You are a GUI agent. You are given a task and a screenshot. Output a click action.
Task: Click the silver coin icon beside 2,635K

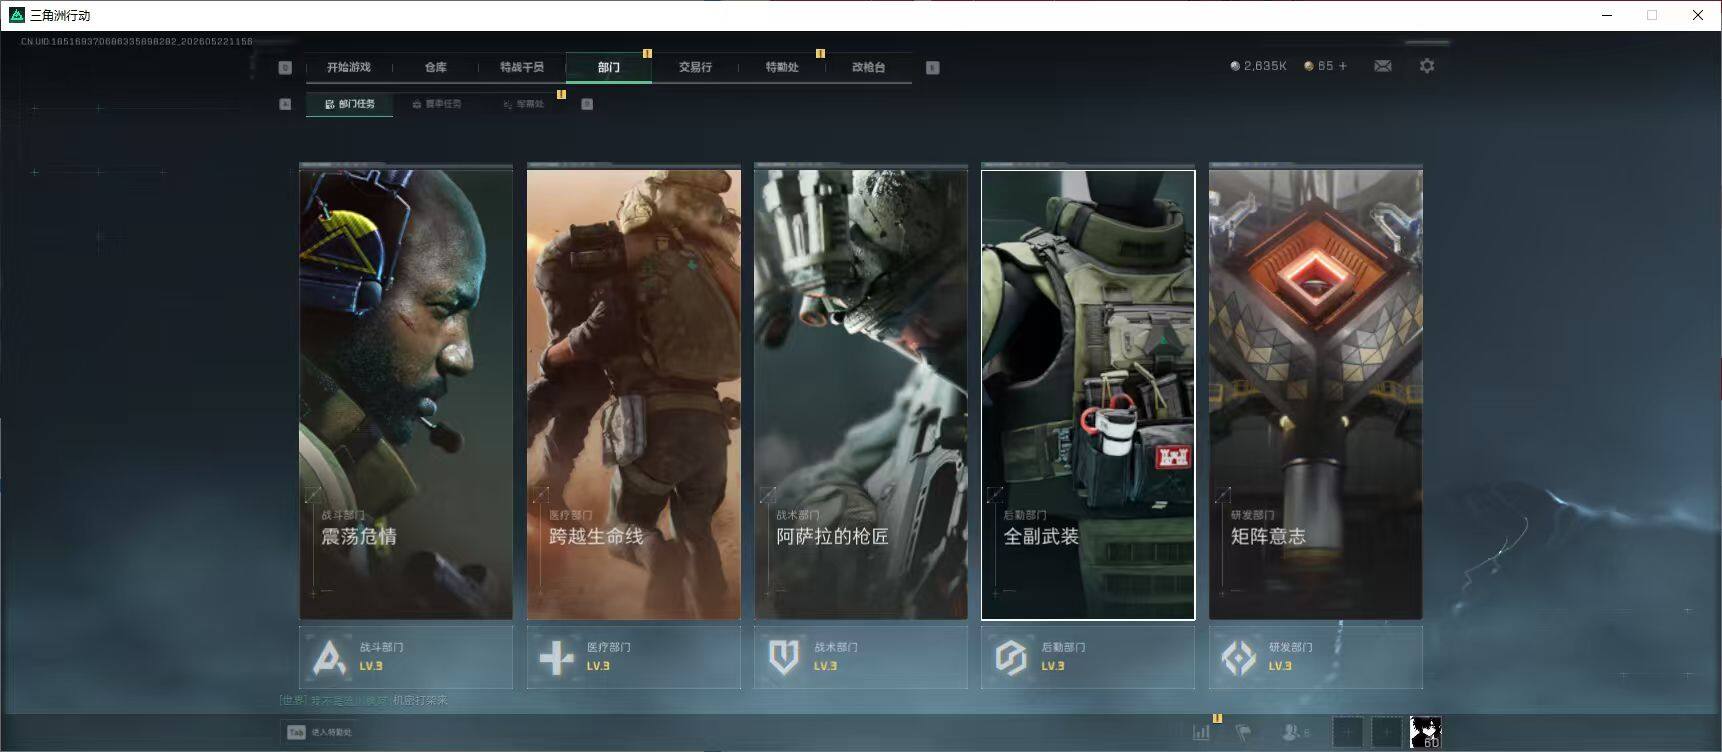[x=1235, y=66]
